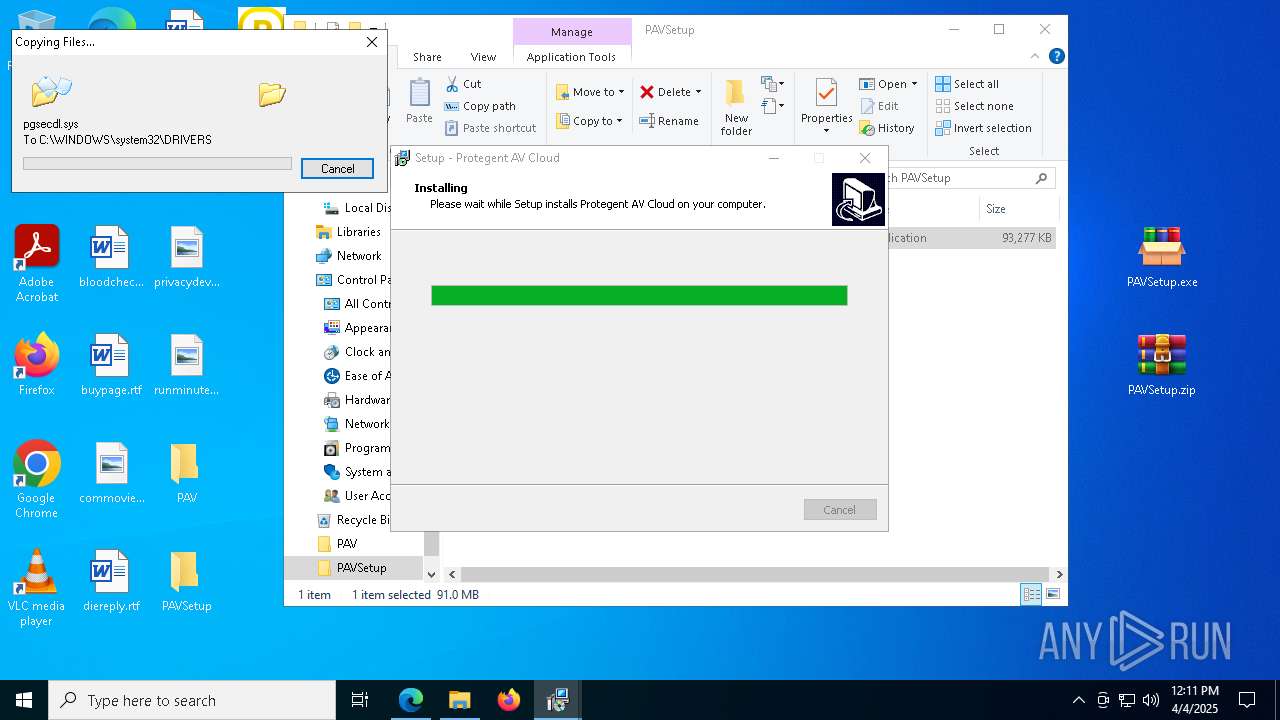
Task: Select Recycle Bin in navigation pane
Action: coord(353,520)
